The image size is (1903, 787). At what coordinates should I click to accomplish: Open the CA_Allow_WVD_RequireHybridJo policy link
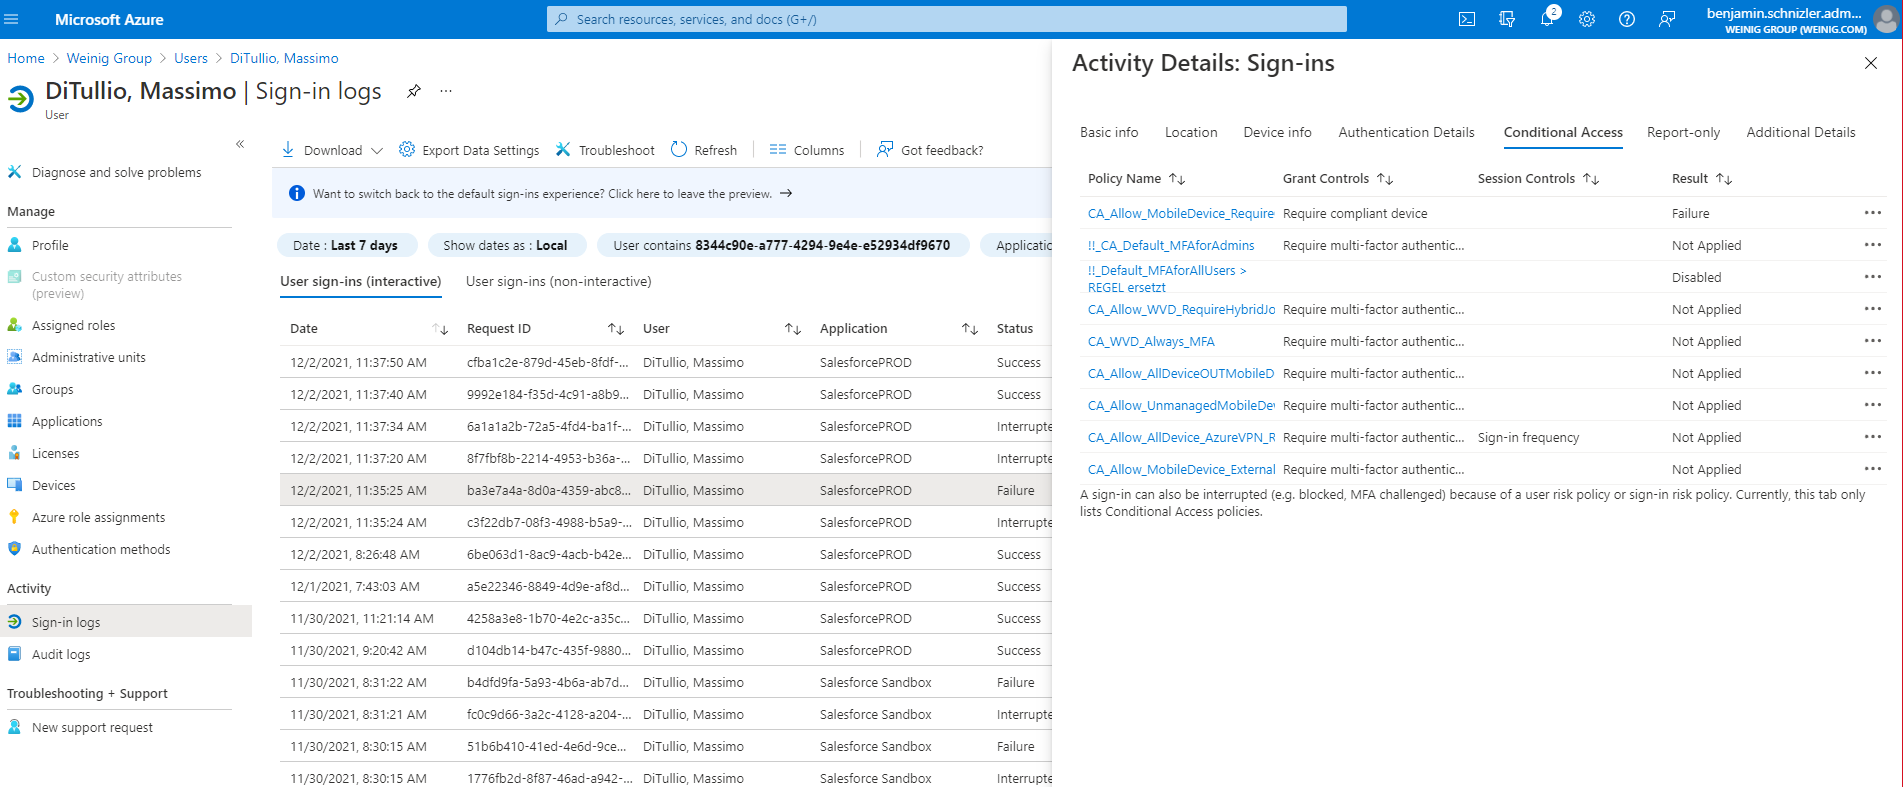pyautogui.click(x=1181, y=309)
